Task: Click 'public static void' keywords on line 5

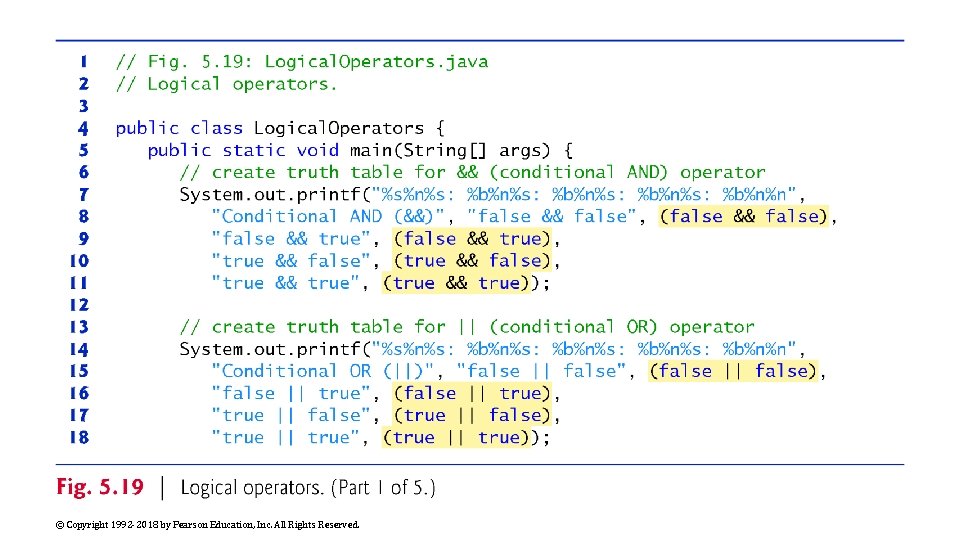Action: pyautogui.click(x=243, y=151)
